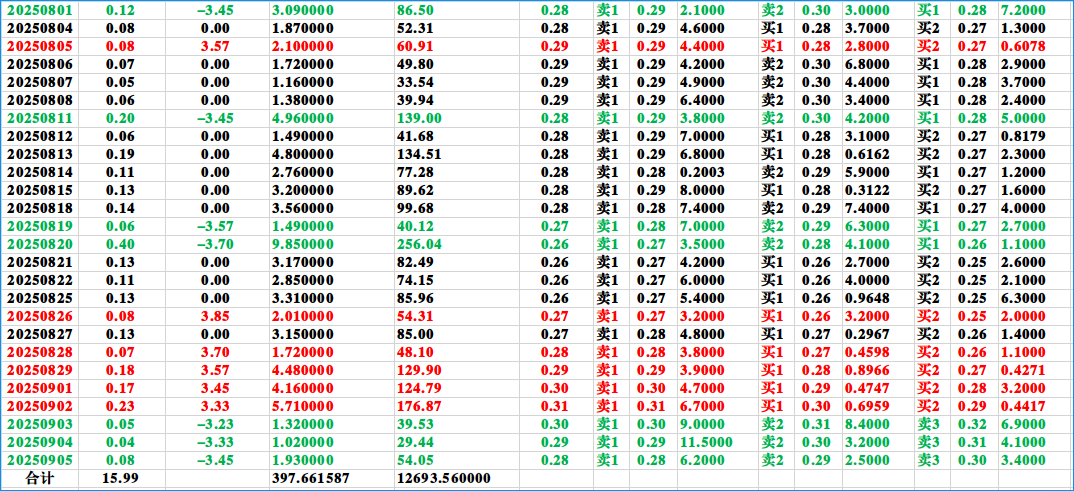Click quantity cell 0.4271
Image resolution: width=1074 pixels, height=491 pixels.
1023,370
